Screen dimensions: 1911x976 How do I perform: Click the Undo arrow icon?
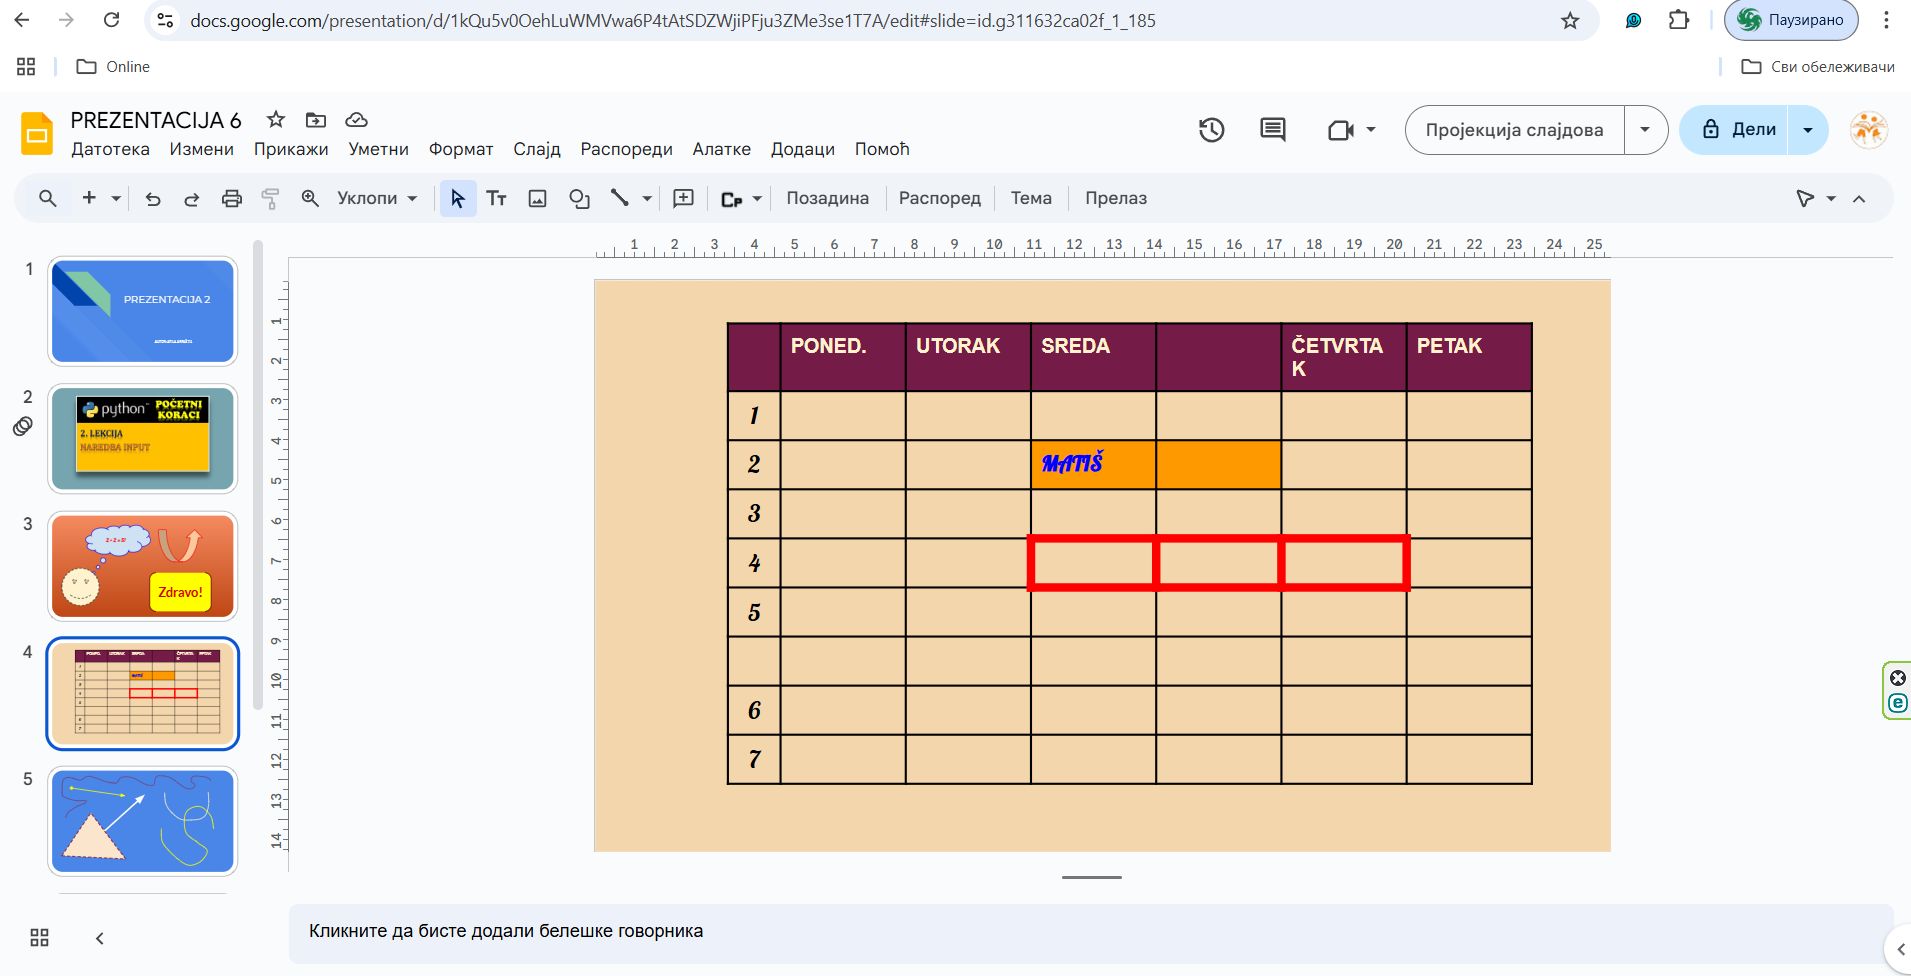[153, 199]
